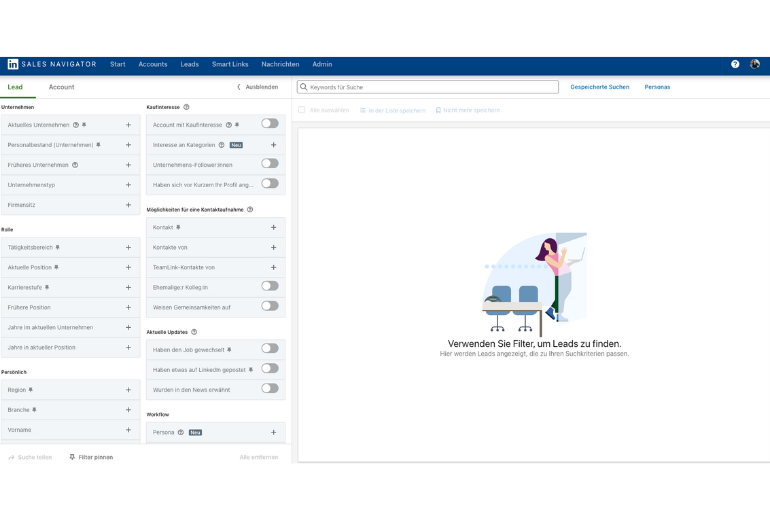Viewport: 770px width, 520px height.
Task: Open Admin in navigation
Action: (x=322, y=64)
